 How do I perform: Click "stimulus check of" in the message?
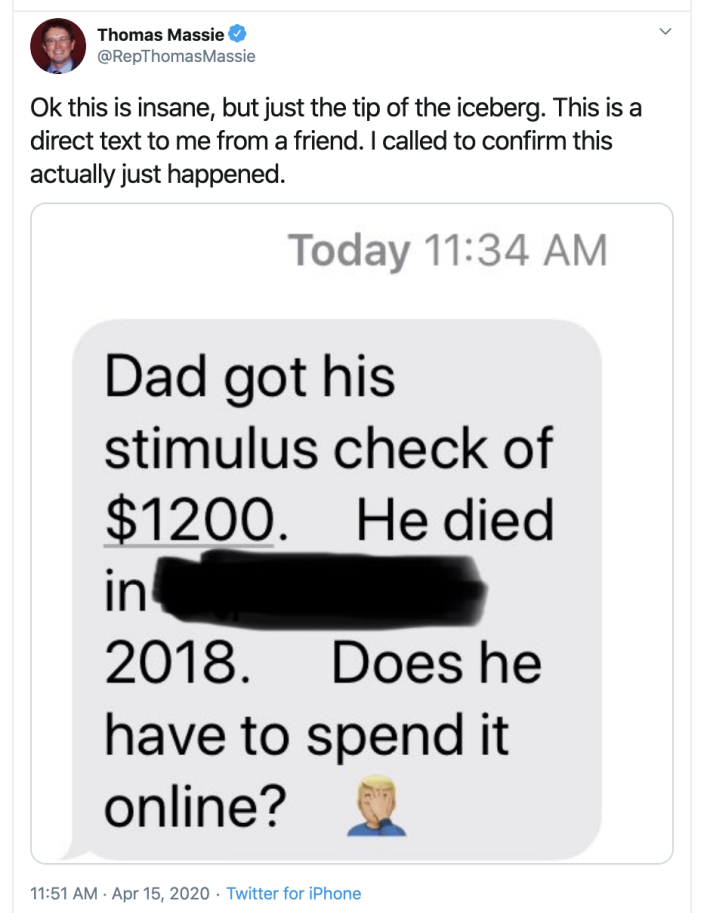tap(328, 448)
